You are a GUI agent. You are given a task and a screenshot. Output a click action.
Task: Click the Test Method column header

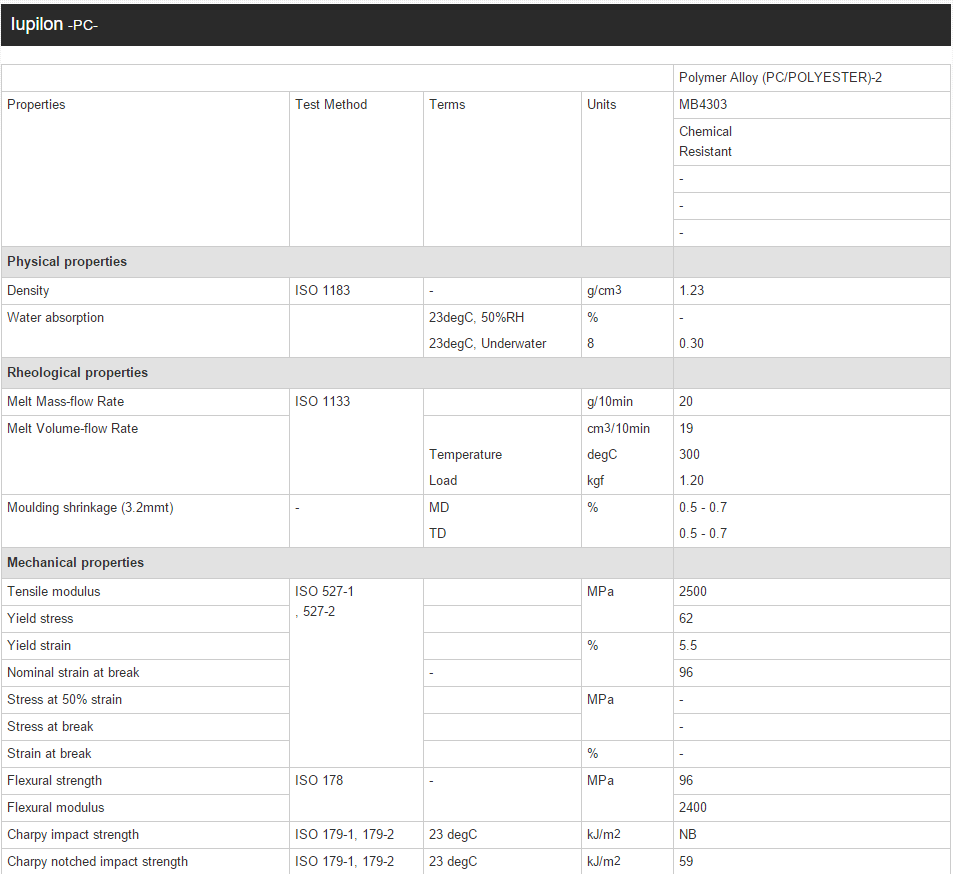331,105
